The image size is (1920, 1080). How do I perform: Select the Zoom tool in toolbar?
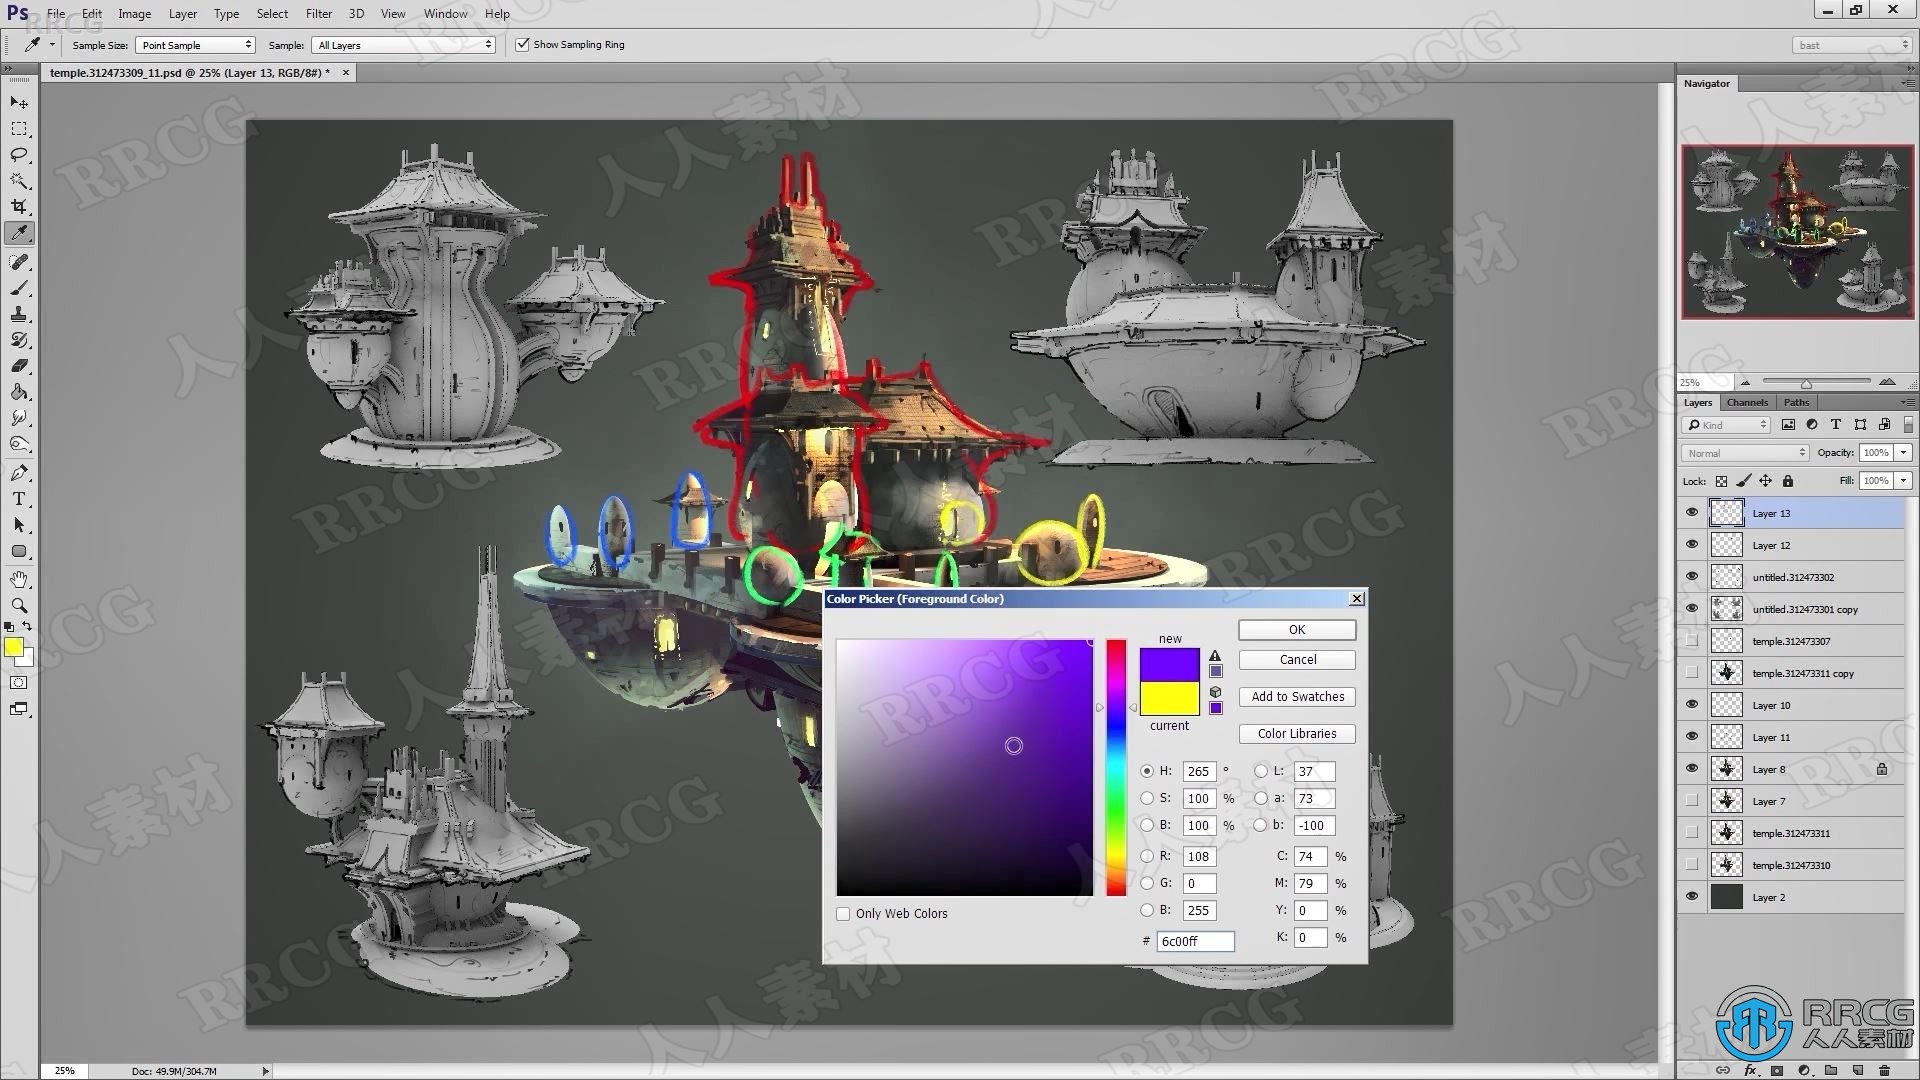point(18,605)
